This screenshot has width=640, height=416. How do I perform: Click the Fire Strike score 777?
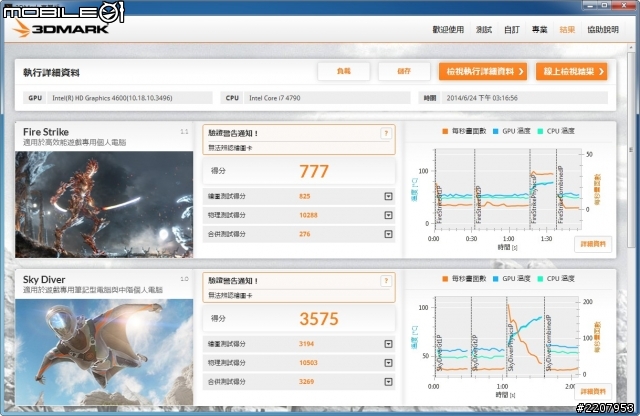[314, 171]
